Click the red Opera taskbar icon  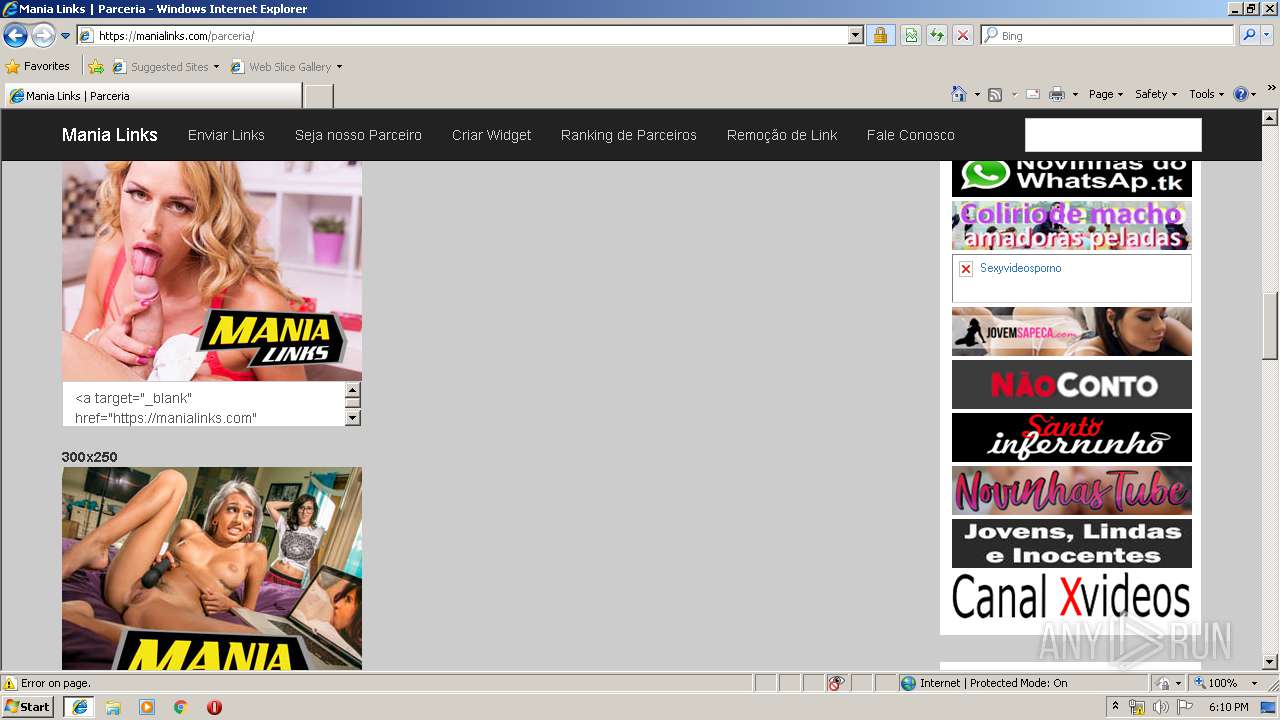214,707
